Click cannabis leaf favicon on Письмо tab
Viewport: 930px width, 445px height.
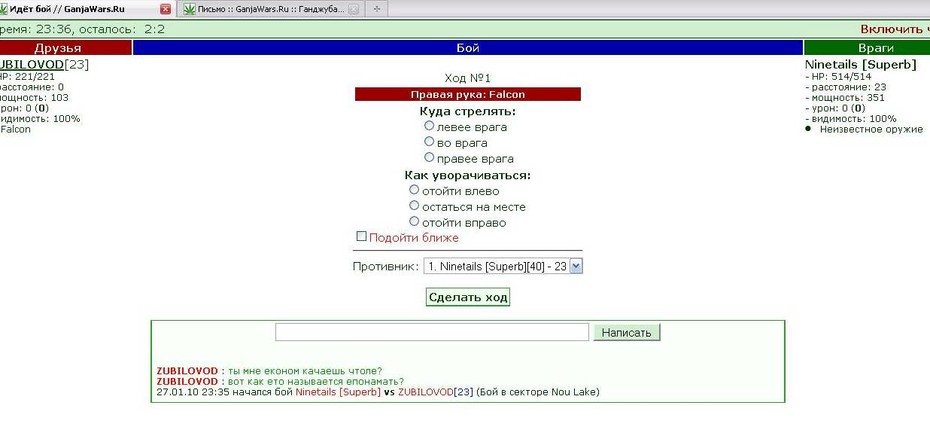(189, 9)
